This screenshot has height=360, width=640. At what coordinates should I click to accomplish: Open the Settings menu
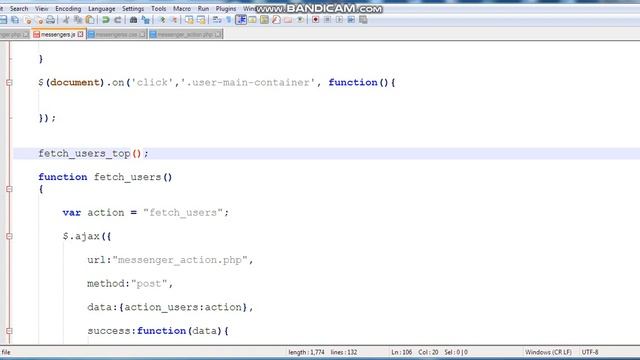coord(133,9)
